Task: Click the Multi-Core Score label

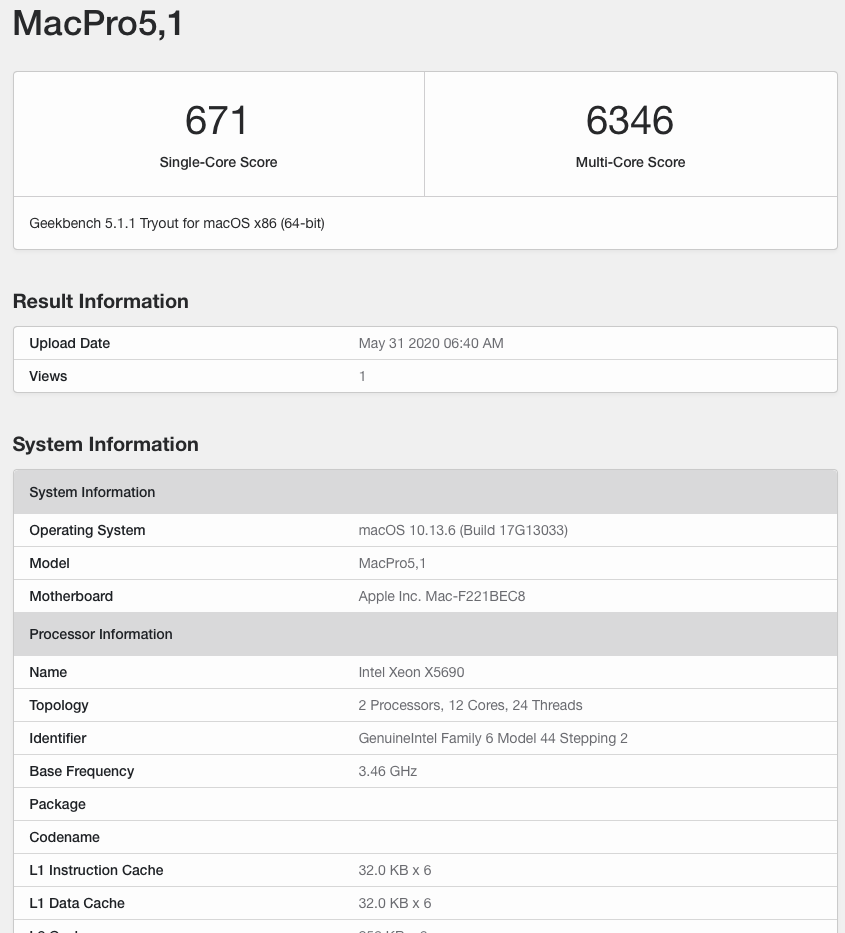Action: pos(630,162)
